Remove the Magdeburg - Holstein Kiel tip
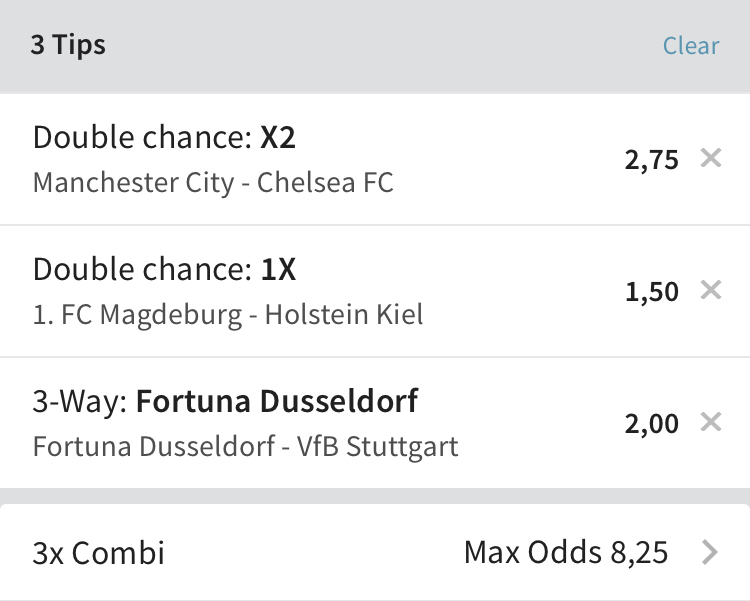 point(711,290)
